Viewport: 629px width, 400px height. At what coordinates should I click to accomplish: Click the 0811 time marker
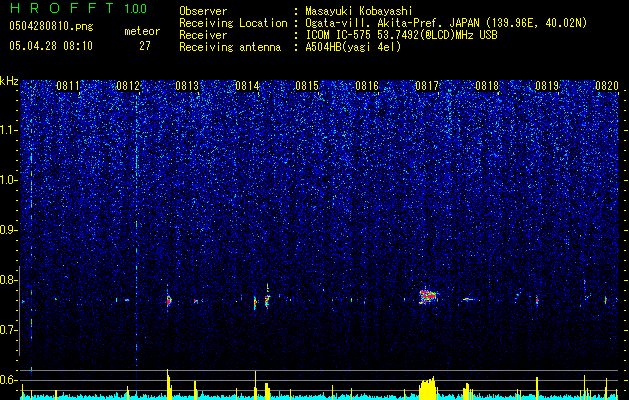click(68, 86)
